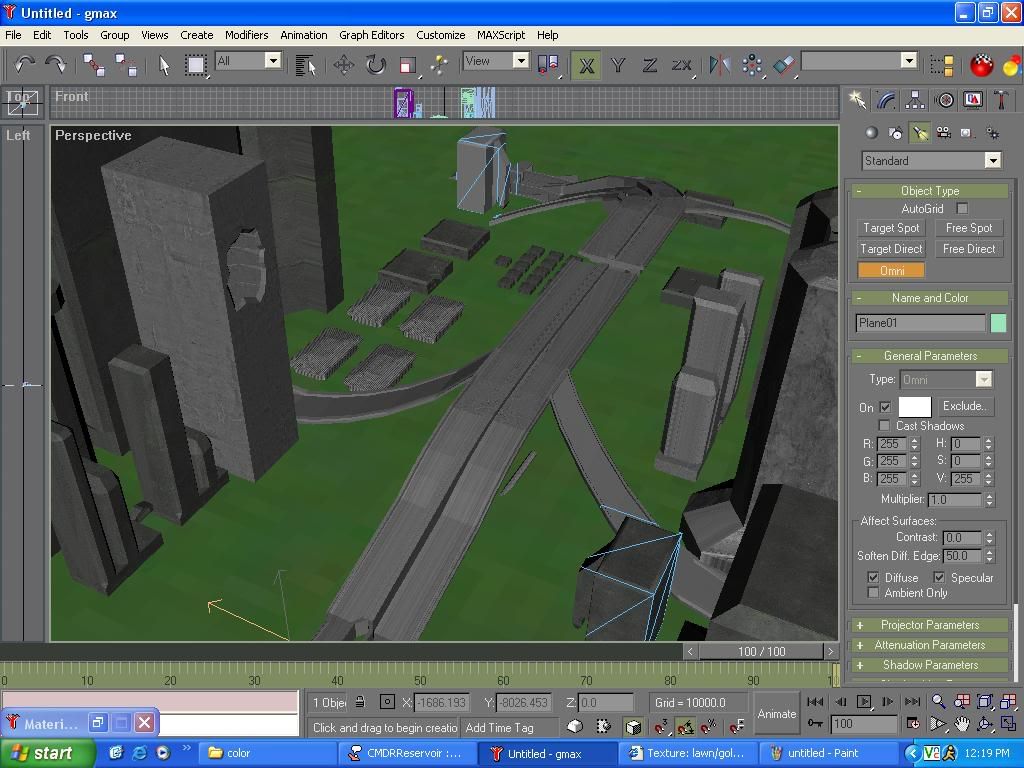Enable the AutoGrid checkbox
Screen dimensions: 1024x768
pos(962,208)
